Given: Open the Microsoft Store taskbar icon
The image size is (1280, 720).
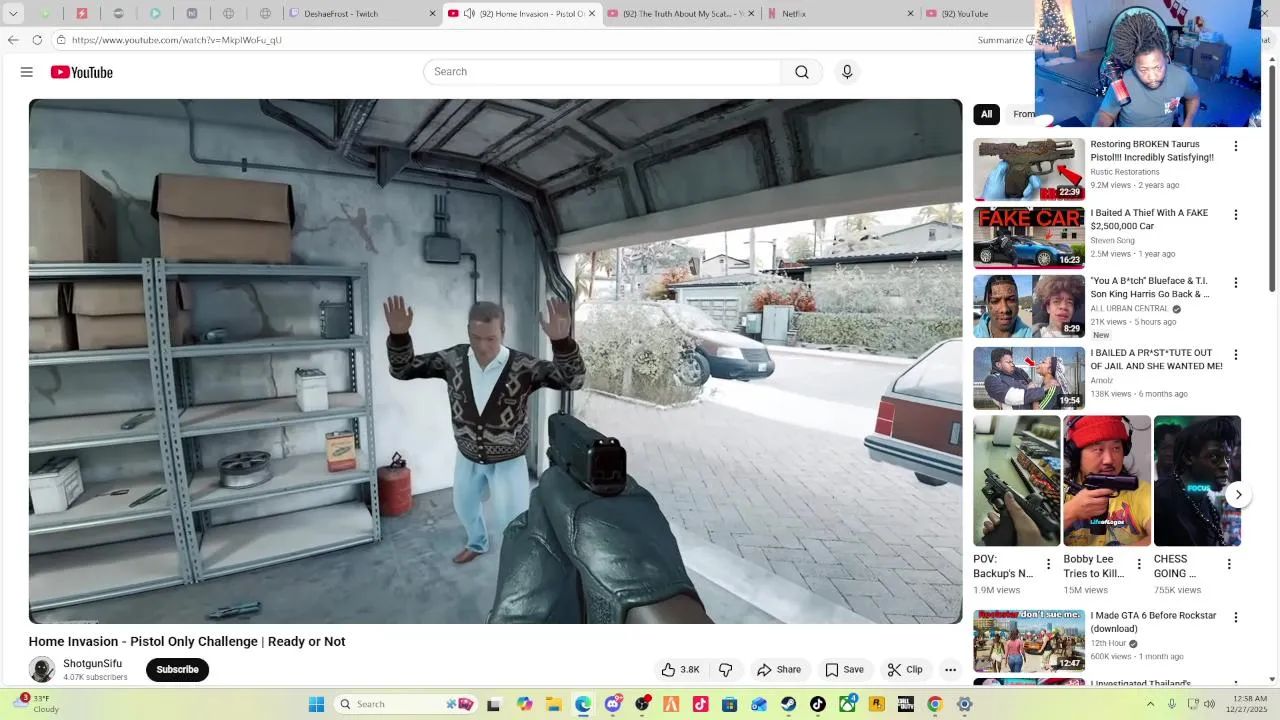Looking at the screenshot, I should pos(730,704).
